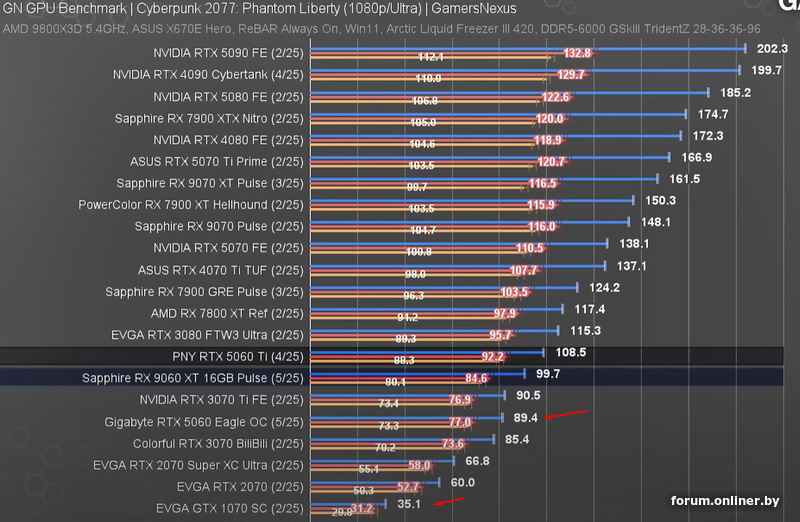800x522 pixels.
Task: Click the 'NVIDIA RTX 3070 Ti FE (2/25)' label
Action: [x=221, y=400]
